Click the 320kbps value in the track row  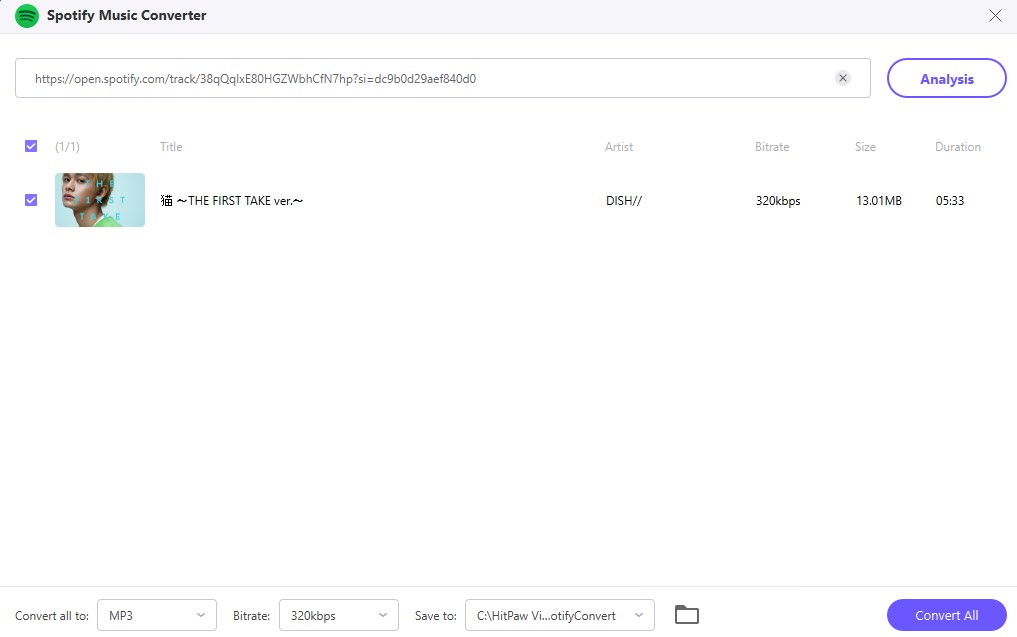click(x=778, y=200)
